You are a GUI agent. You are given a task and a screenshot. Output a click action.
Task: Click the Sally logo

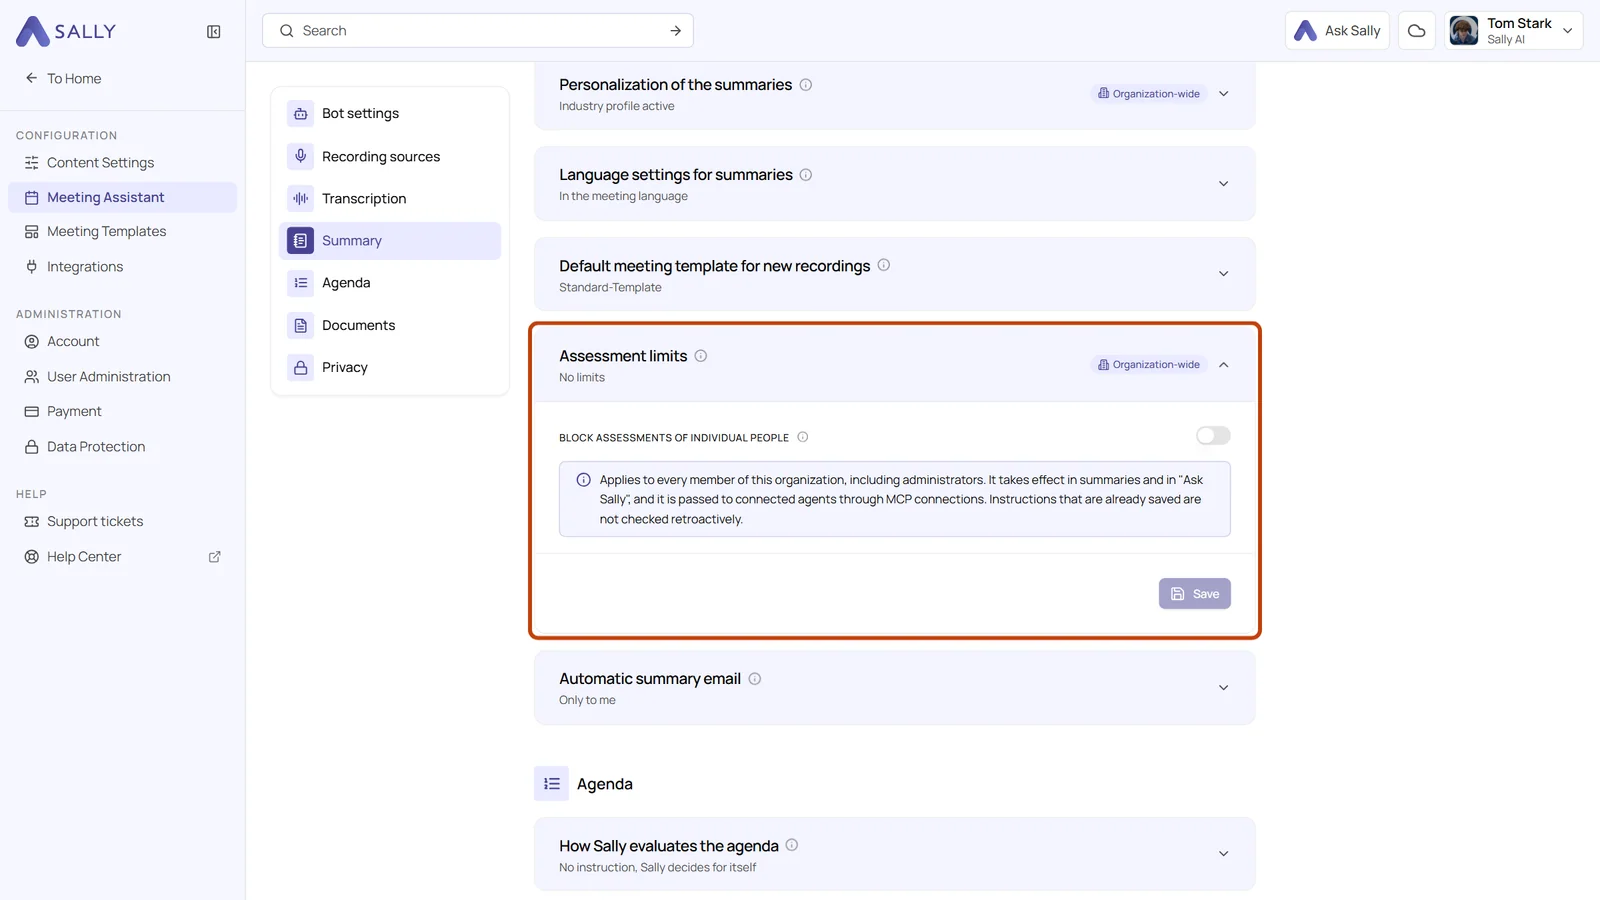(66, 31)
